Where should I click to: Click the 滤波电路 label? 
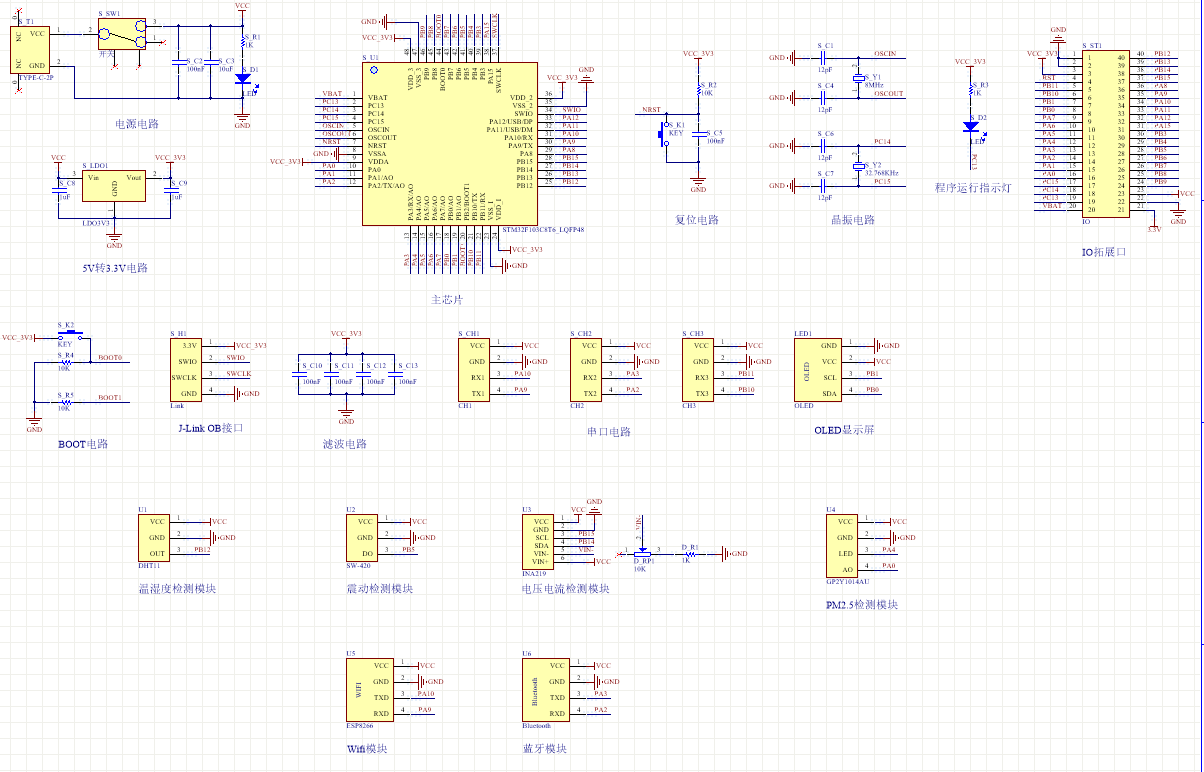click(x=345, y=443)
